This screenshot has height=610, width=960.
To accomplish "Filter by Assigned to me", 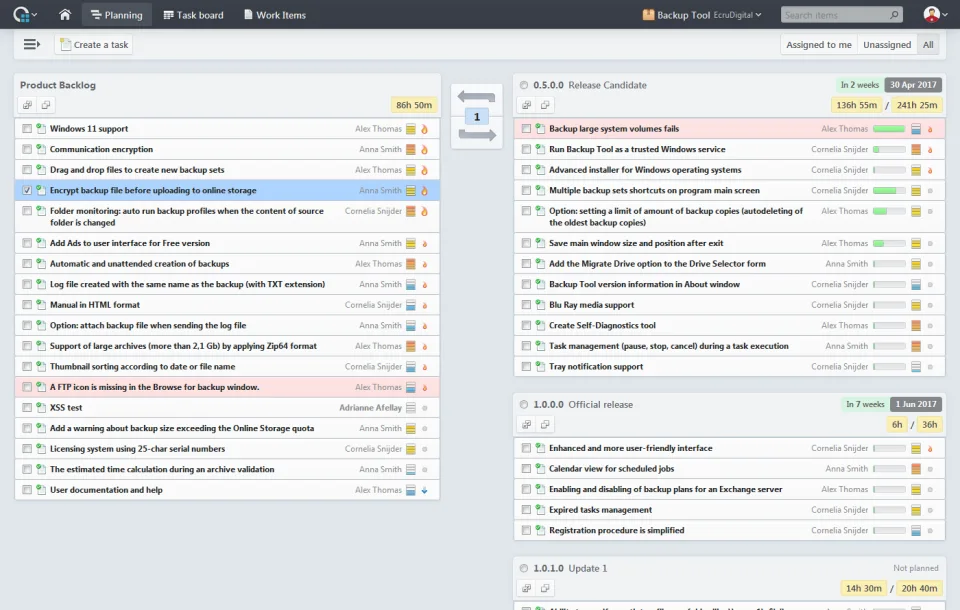I will pos(819,45).
